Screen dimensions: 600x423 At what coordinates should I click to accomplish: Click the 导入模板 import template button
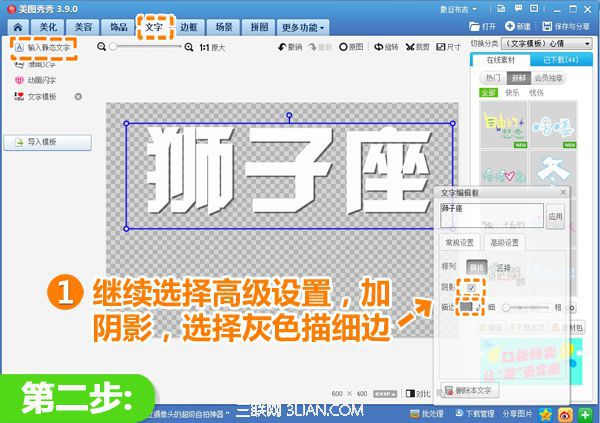point(42,142)
